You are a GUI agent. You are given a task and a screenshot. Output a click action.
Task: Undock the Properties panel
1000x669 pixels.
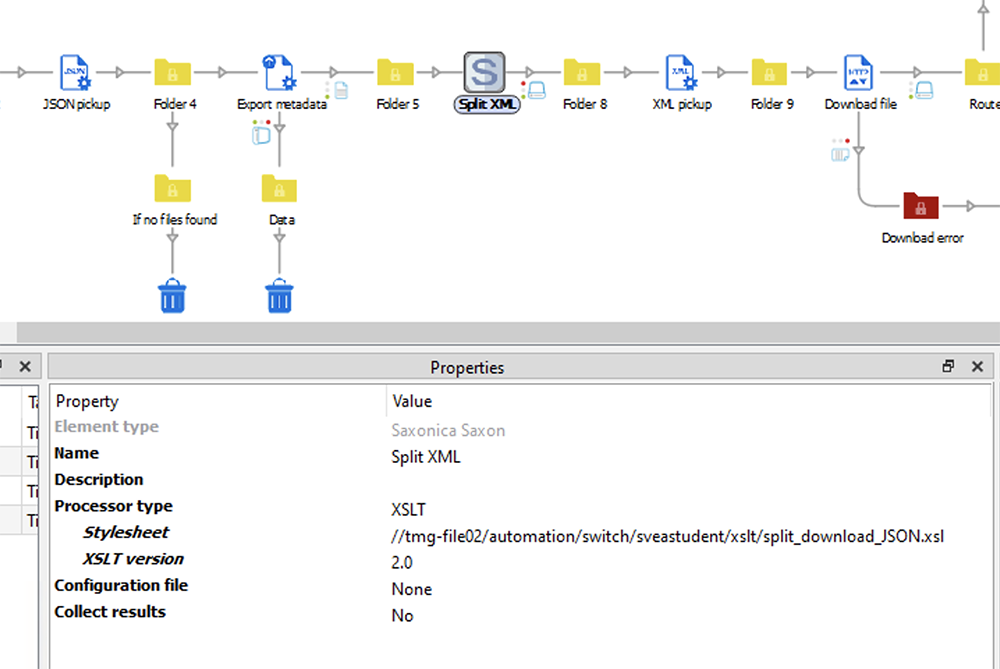[x=948, y=367]
